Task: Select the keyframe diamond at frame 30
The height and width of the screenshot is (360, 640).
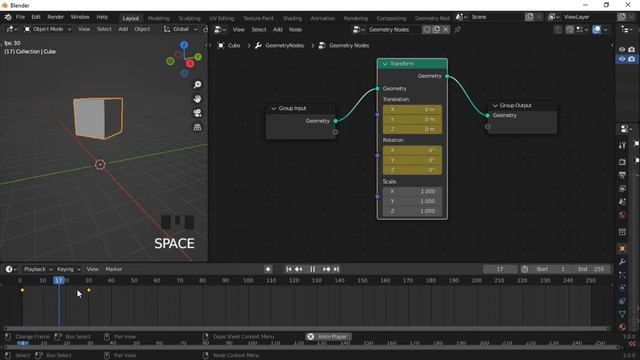Action: [x=89, y=290]
